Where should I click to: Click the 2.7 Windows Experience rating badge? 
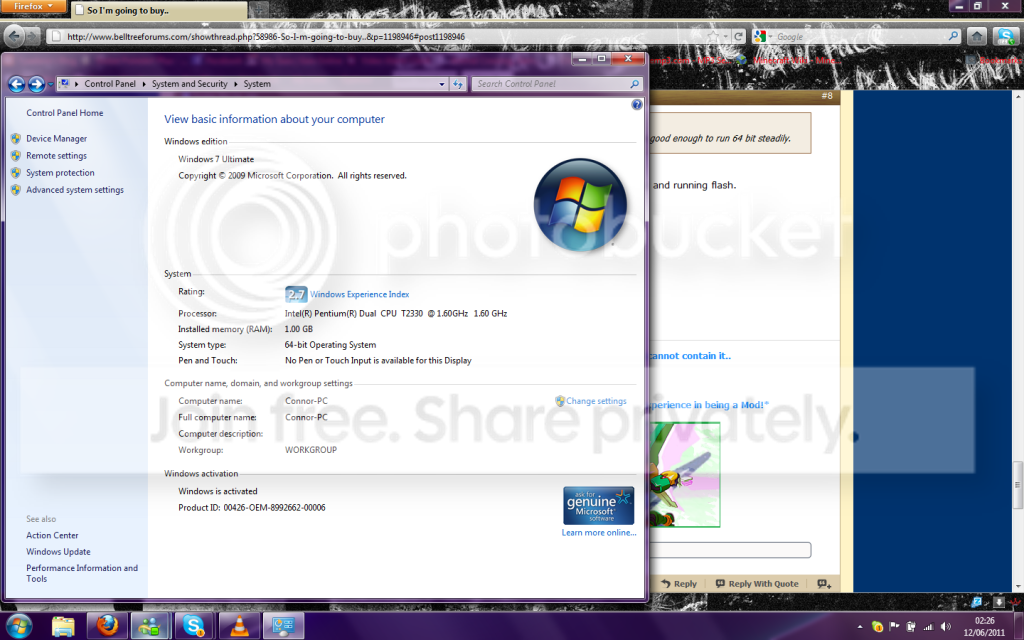(x=296, y=294)
